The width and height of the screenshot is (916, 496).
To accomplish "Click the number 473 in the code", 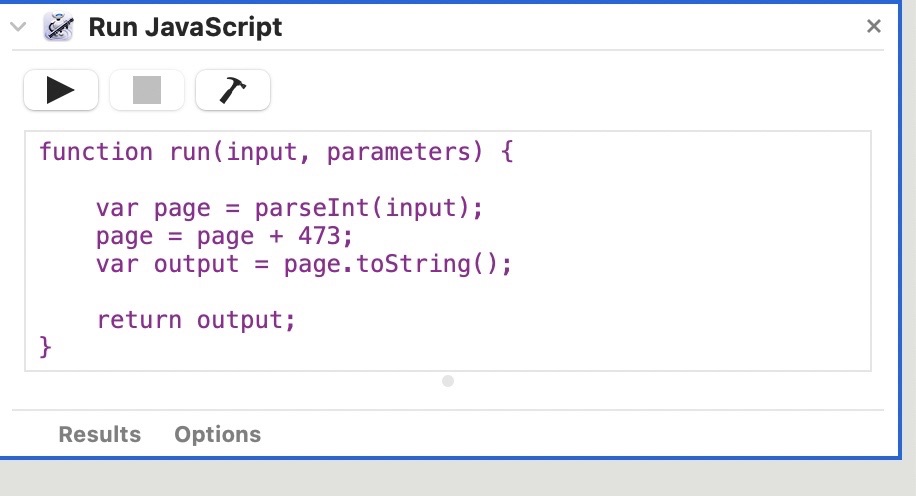I will [x=319, y=236].
